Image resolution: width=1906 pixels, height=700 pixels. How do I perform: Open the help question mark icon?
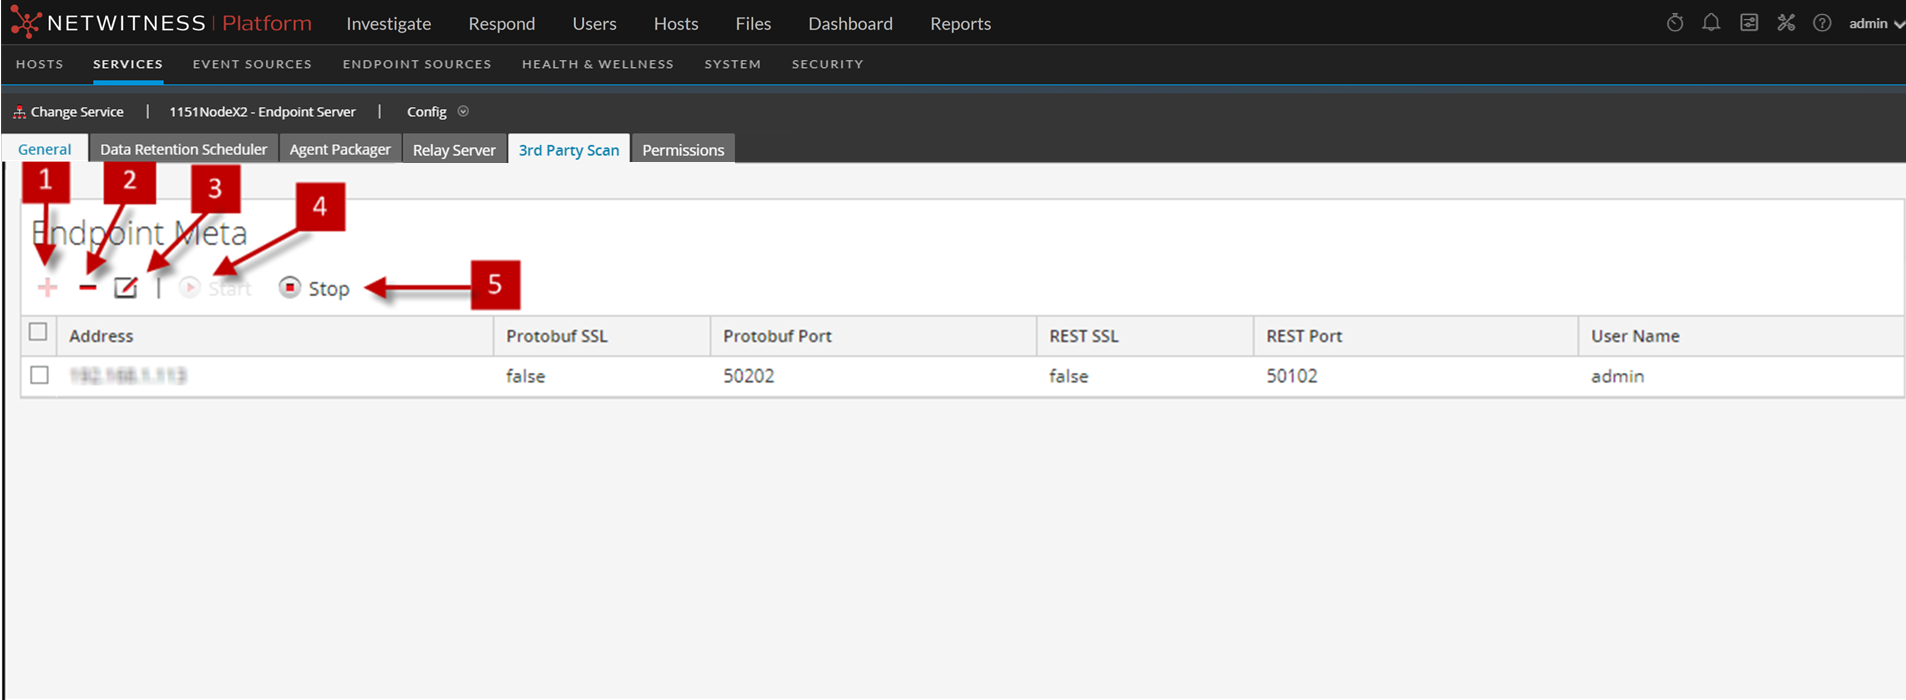click(x=1822, y=23)
